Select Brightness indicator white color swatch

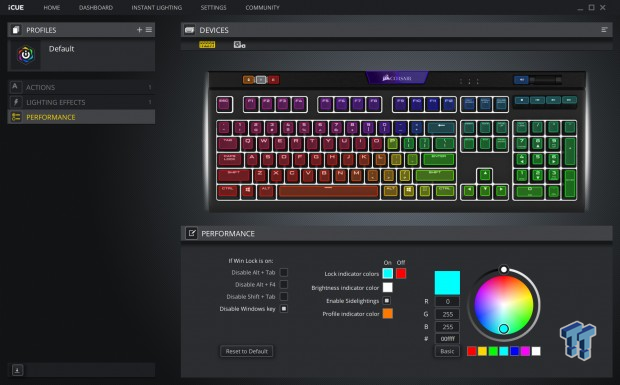(x=388, y=287)
